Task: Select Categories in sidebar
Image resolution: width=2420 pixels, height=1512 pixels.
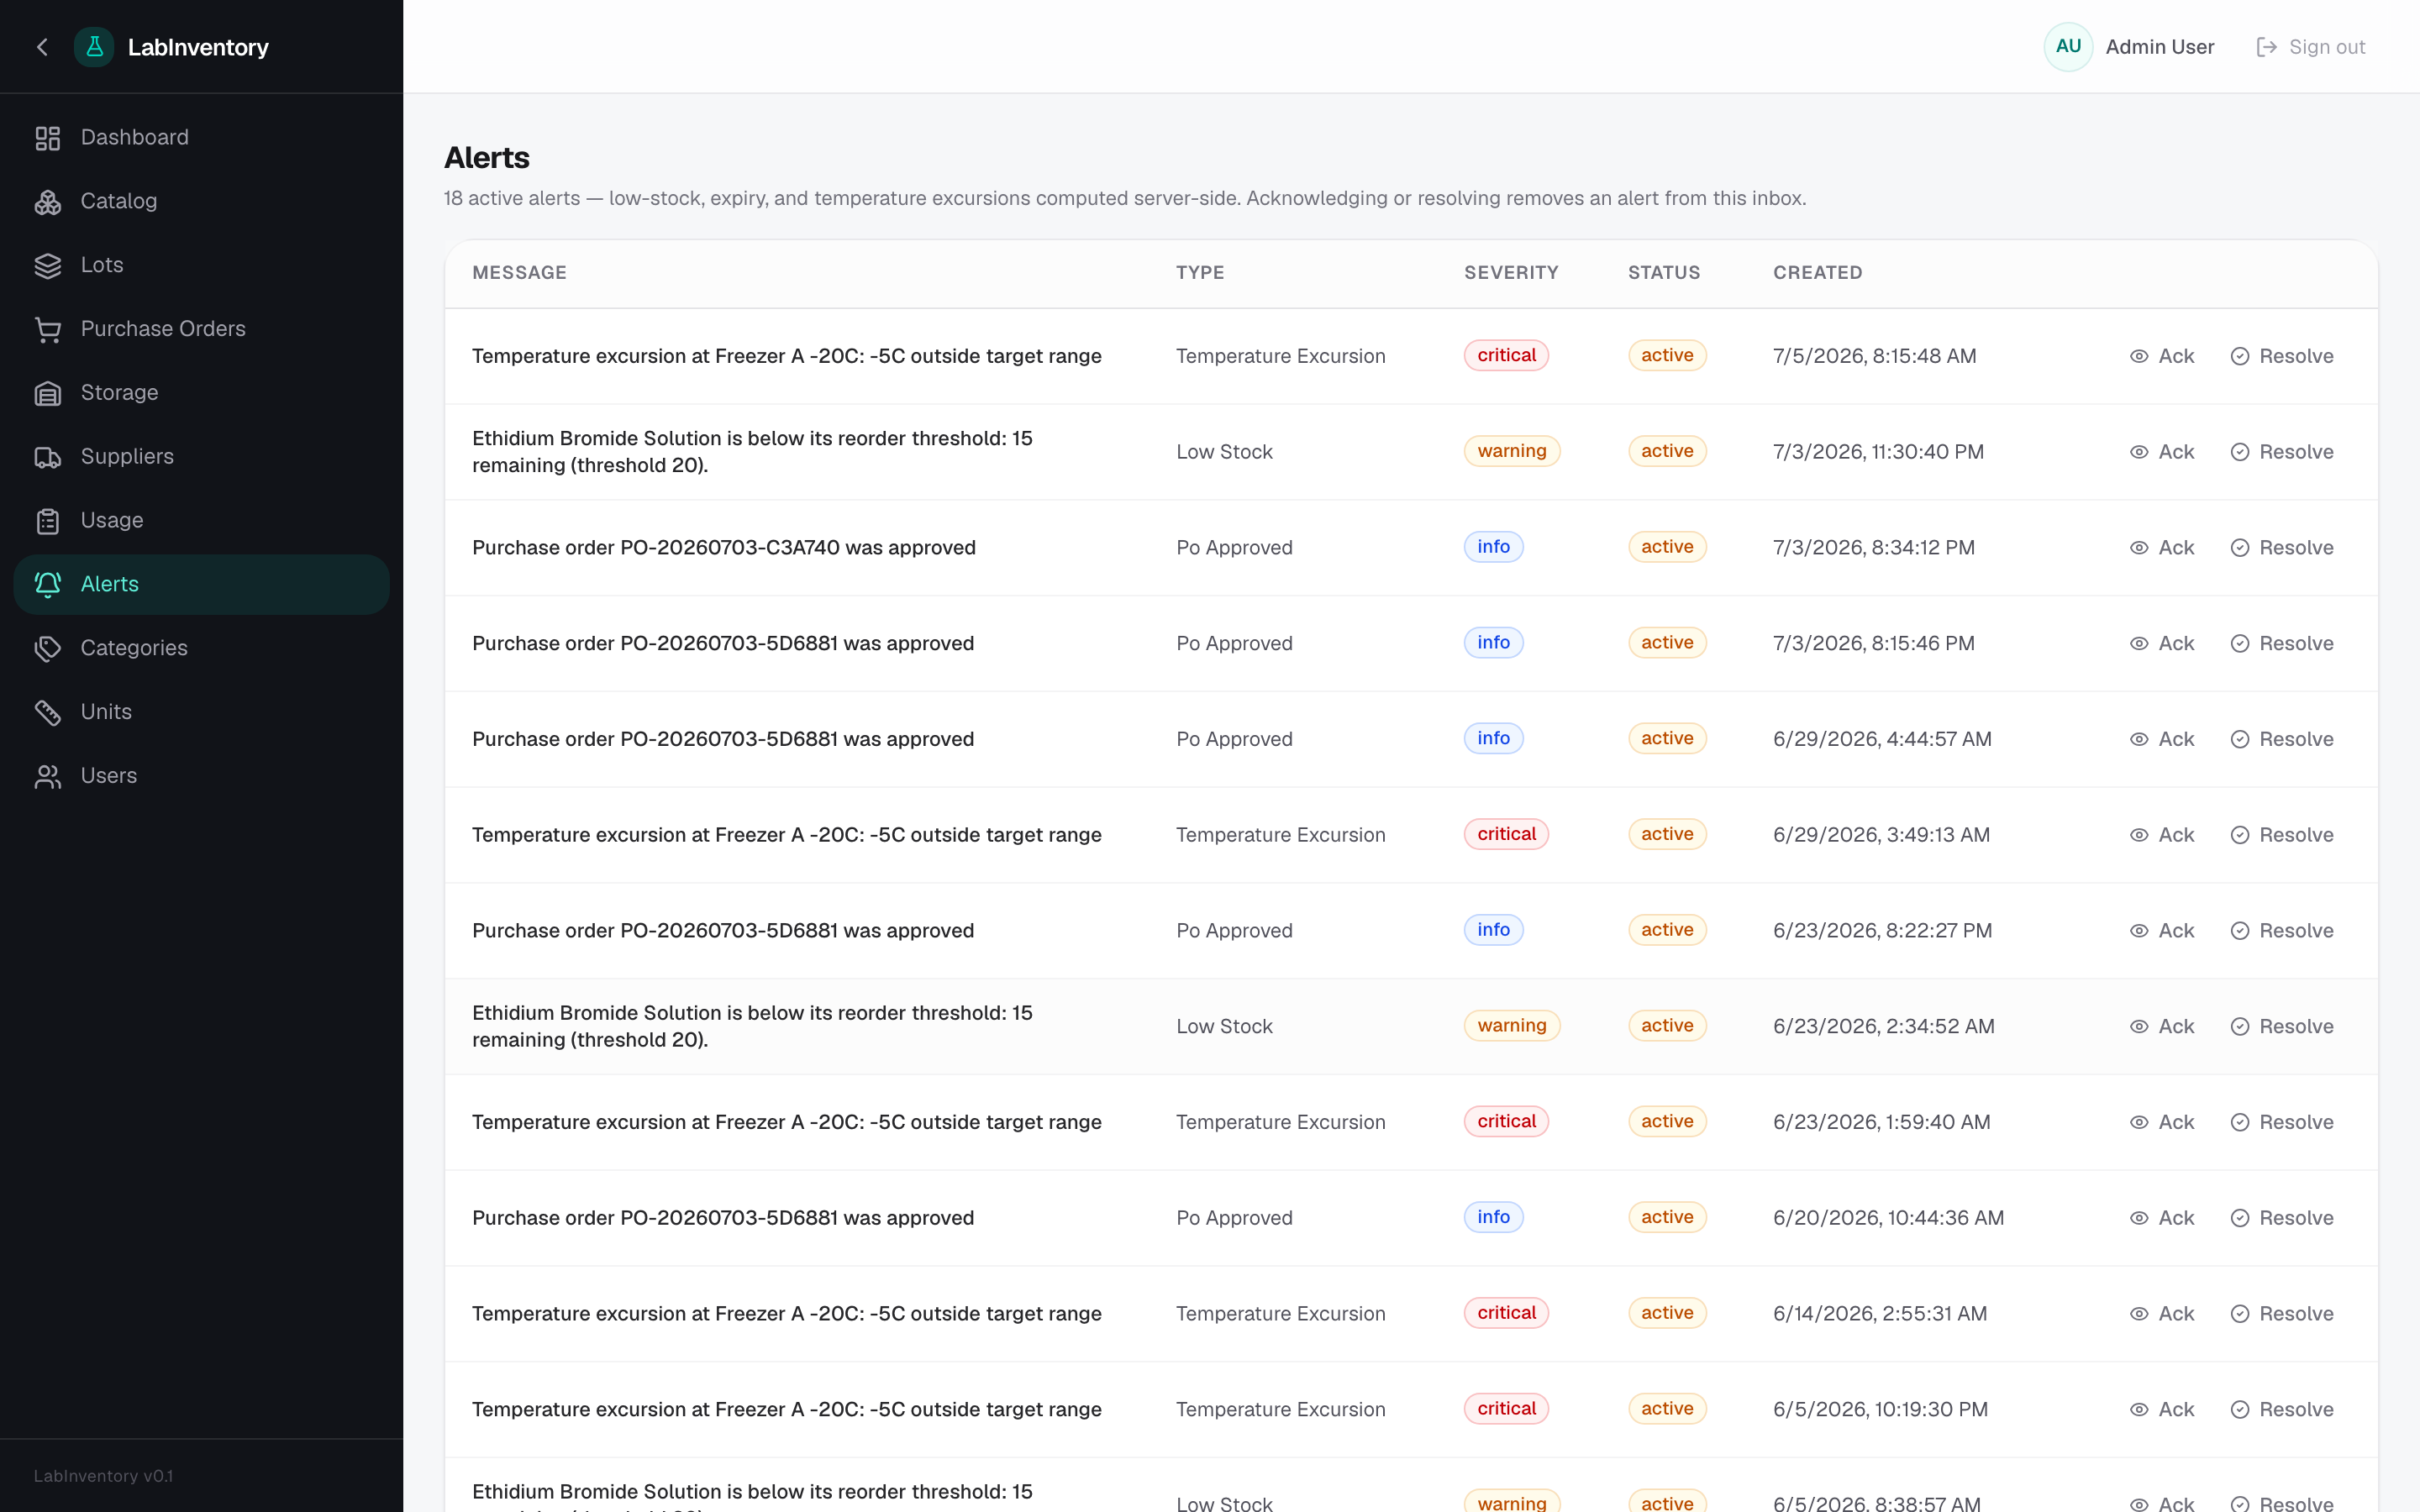Action: 201,648
